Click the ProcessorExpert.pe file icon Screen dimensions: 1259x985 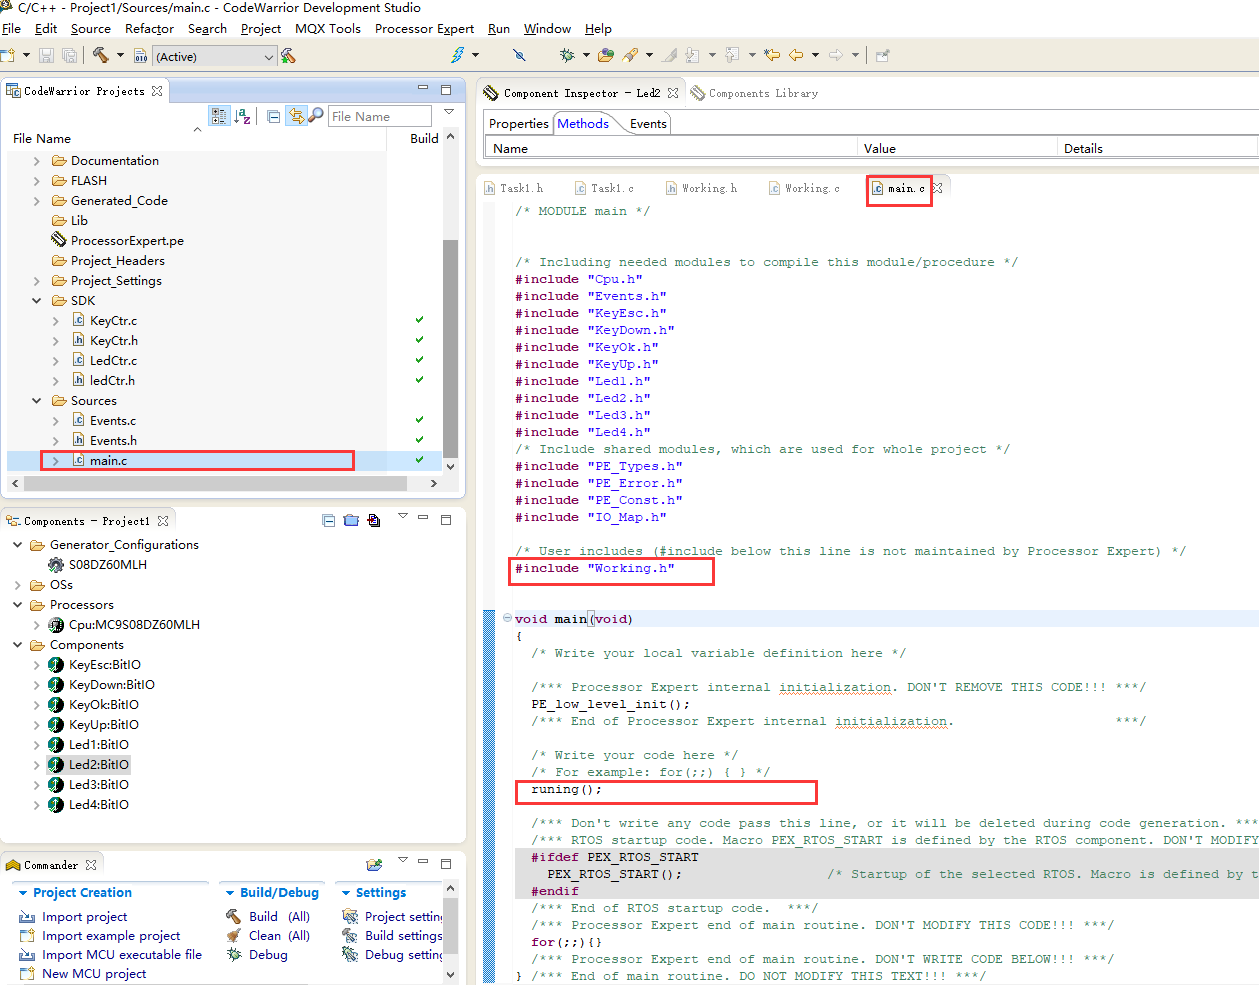coord(59,240)
